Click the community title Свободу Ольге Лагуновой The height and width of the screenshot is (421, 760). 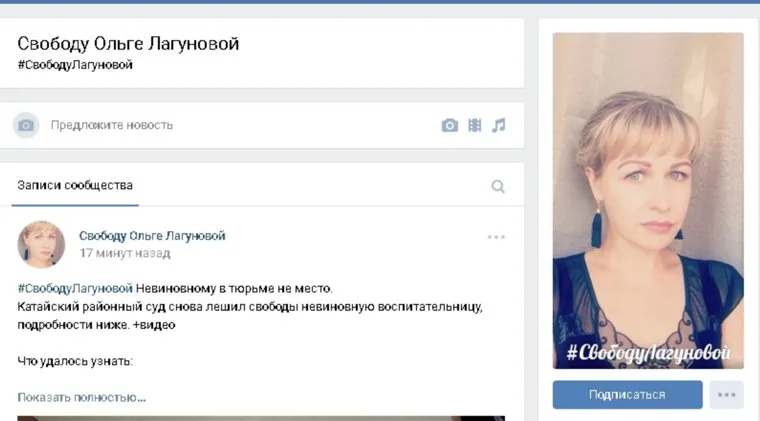pos(128,44)
